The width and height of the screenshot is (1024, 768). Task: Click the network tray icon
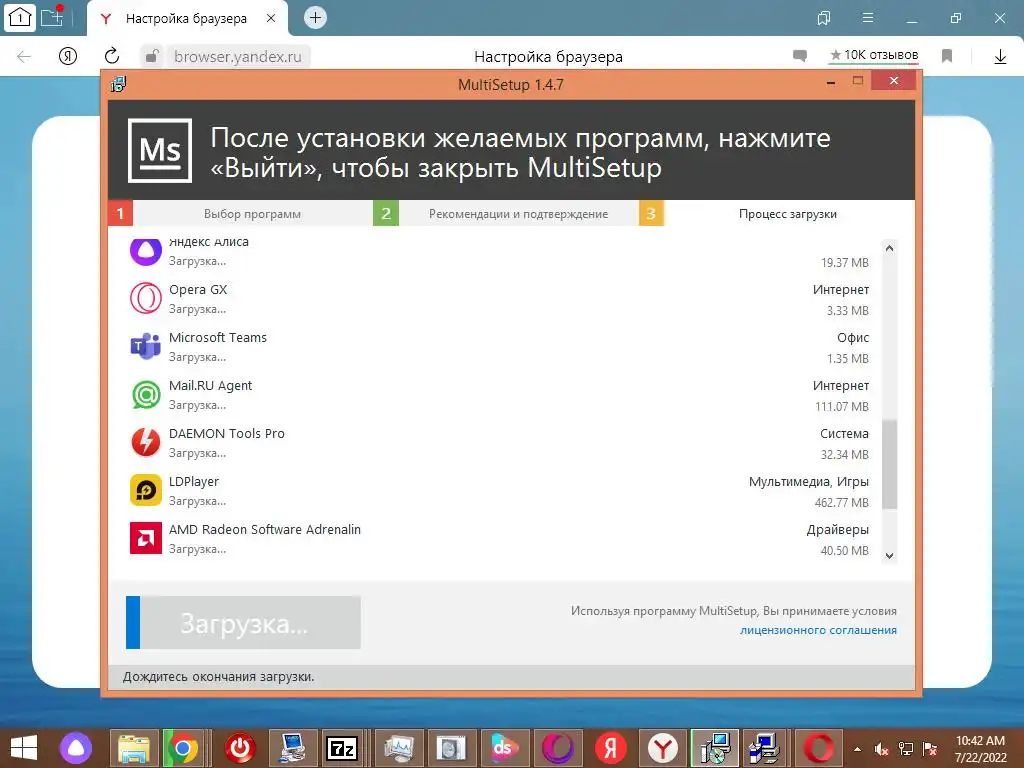pyautogui.click(x=906, y=749)
